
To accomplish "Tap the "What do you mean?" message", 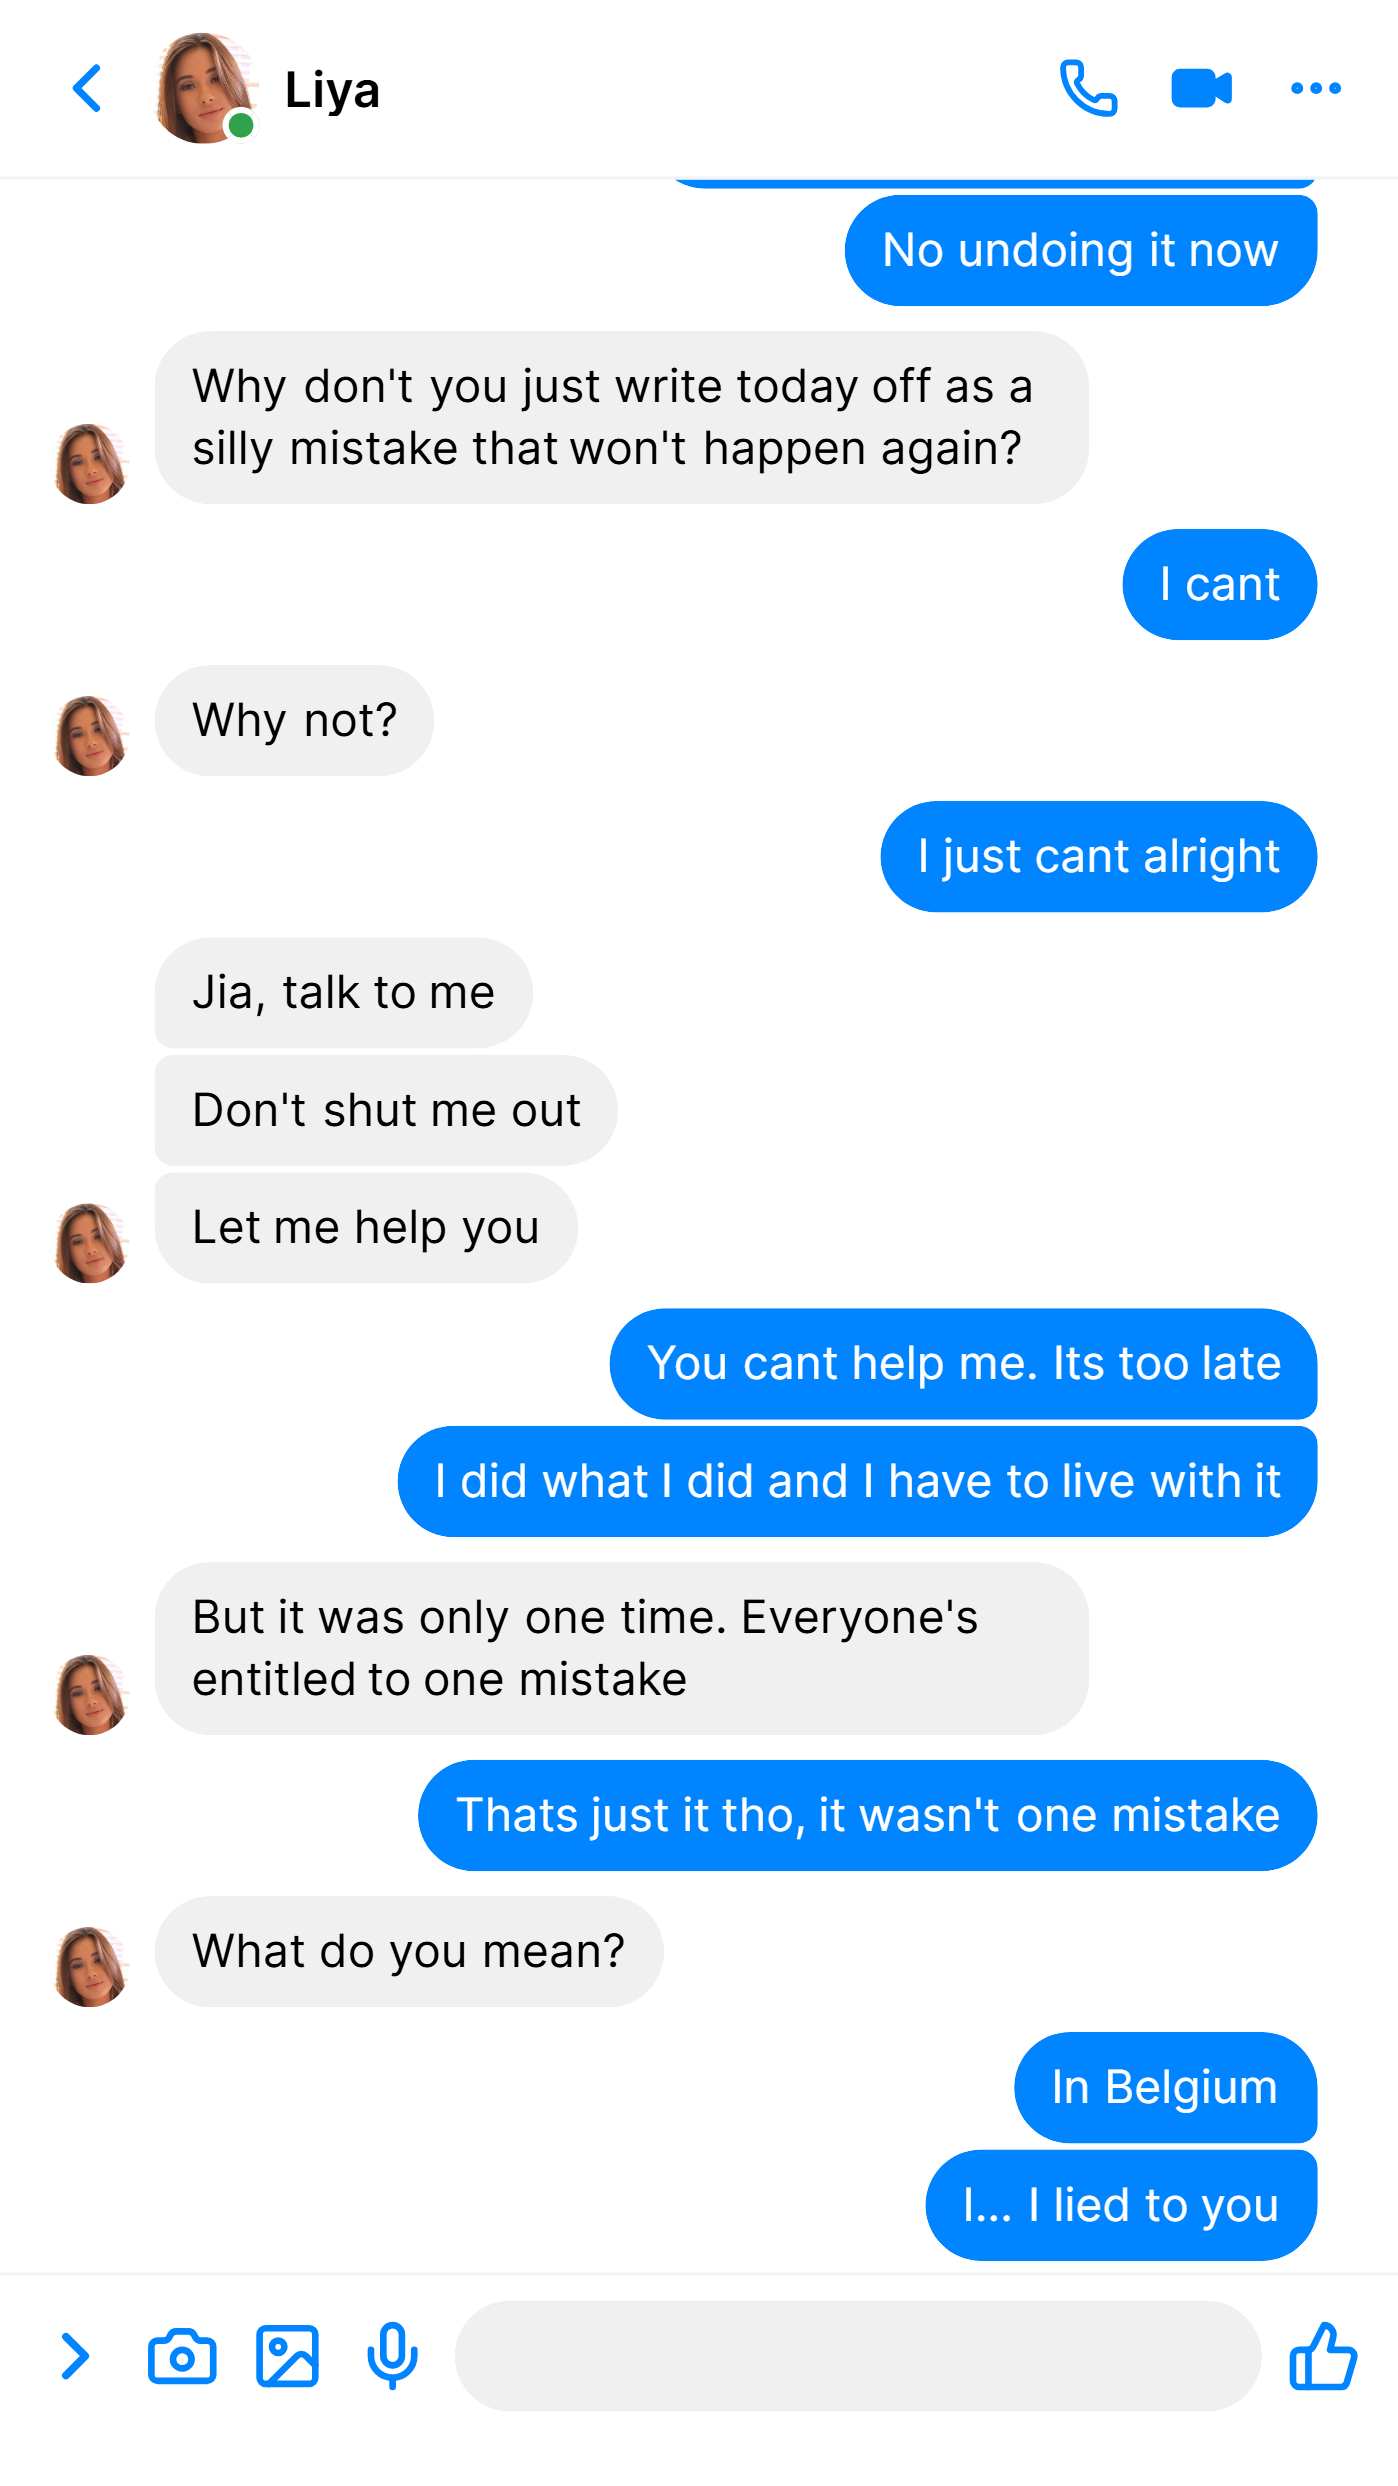I will [409, 1951].
